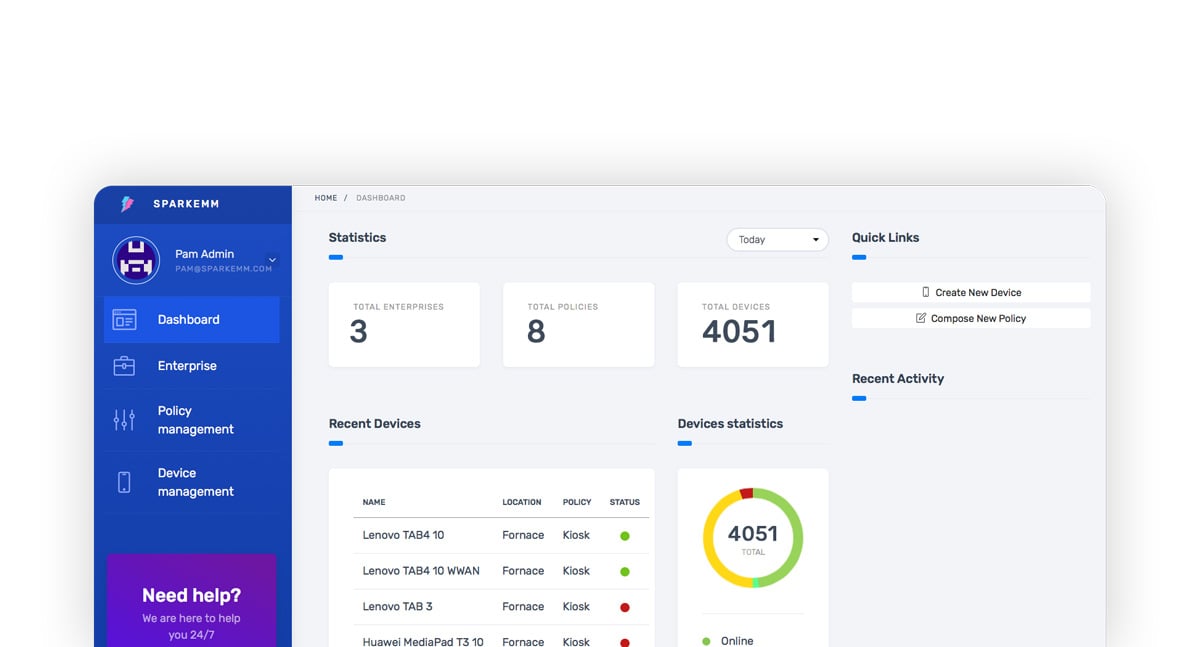This screenshot has height=647, width=1200.
Task: Open the Today time range dropdown
Action: [777, 240]
